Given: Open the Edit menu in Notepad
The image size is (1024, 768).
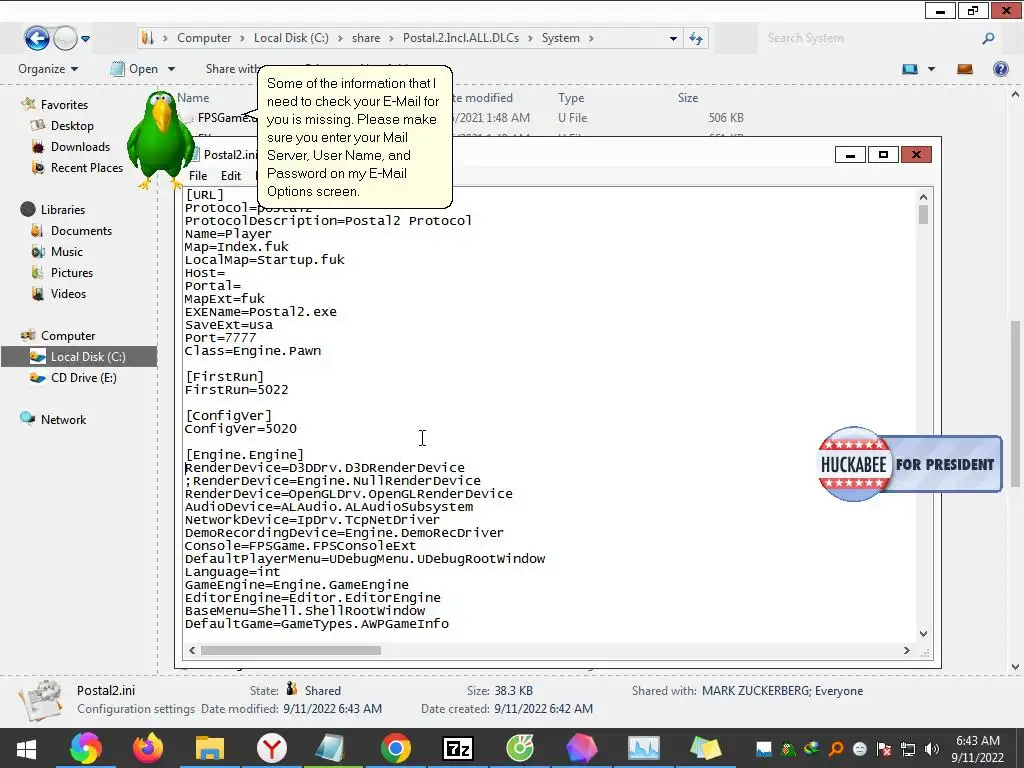Looking at the screenshot, I should point(231,176).
